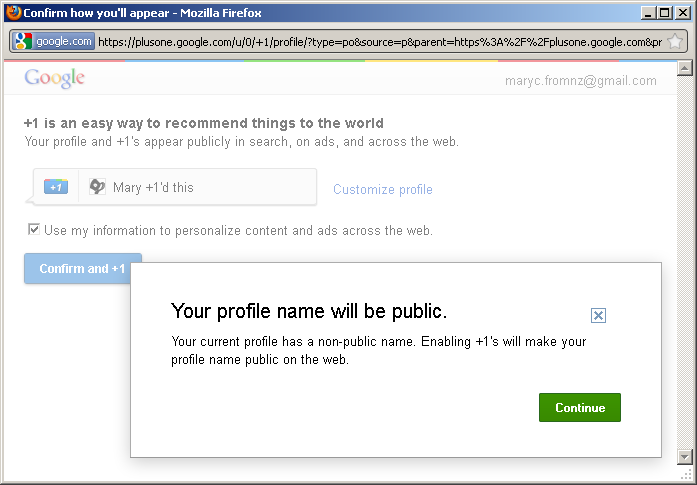The image size is (697, 485).
Task: Open the Customize profile link
Action: 383,189
